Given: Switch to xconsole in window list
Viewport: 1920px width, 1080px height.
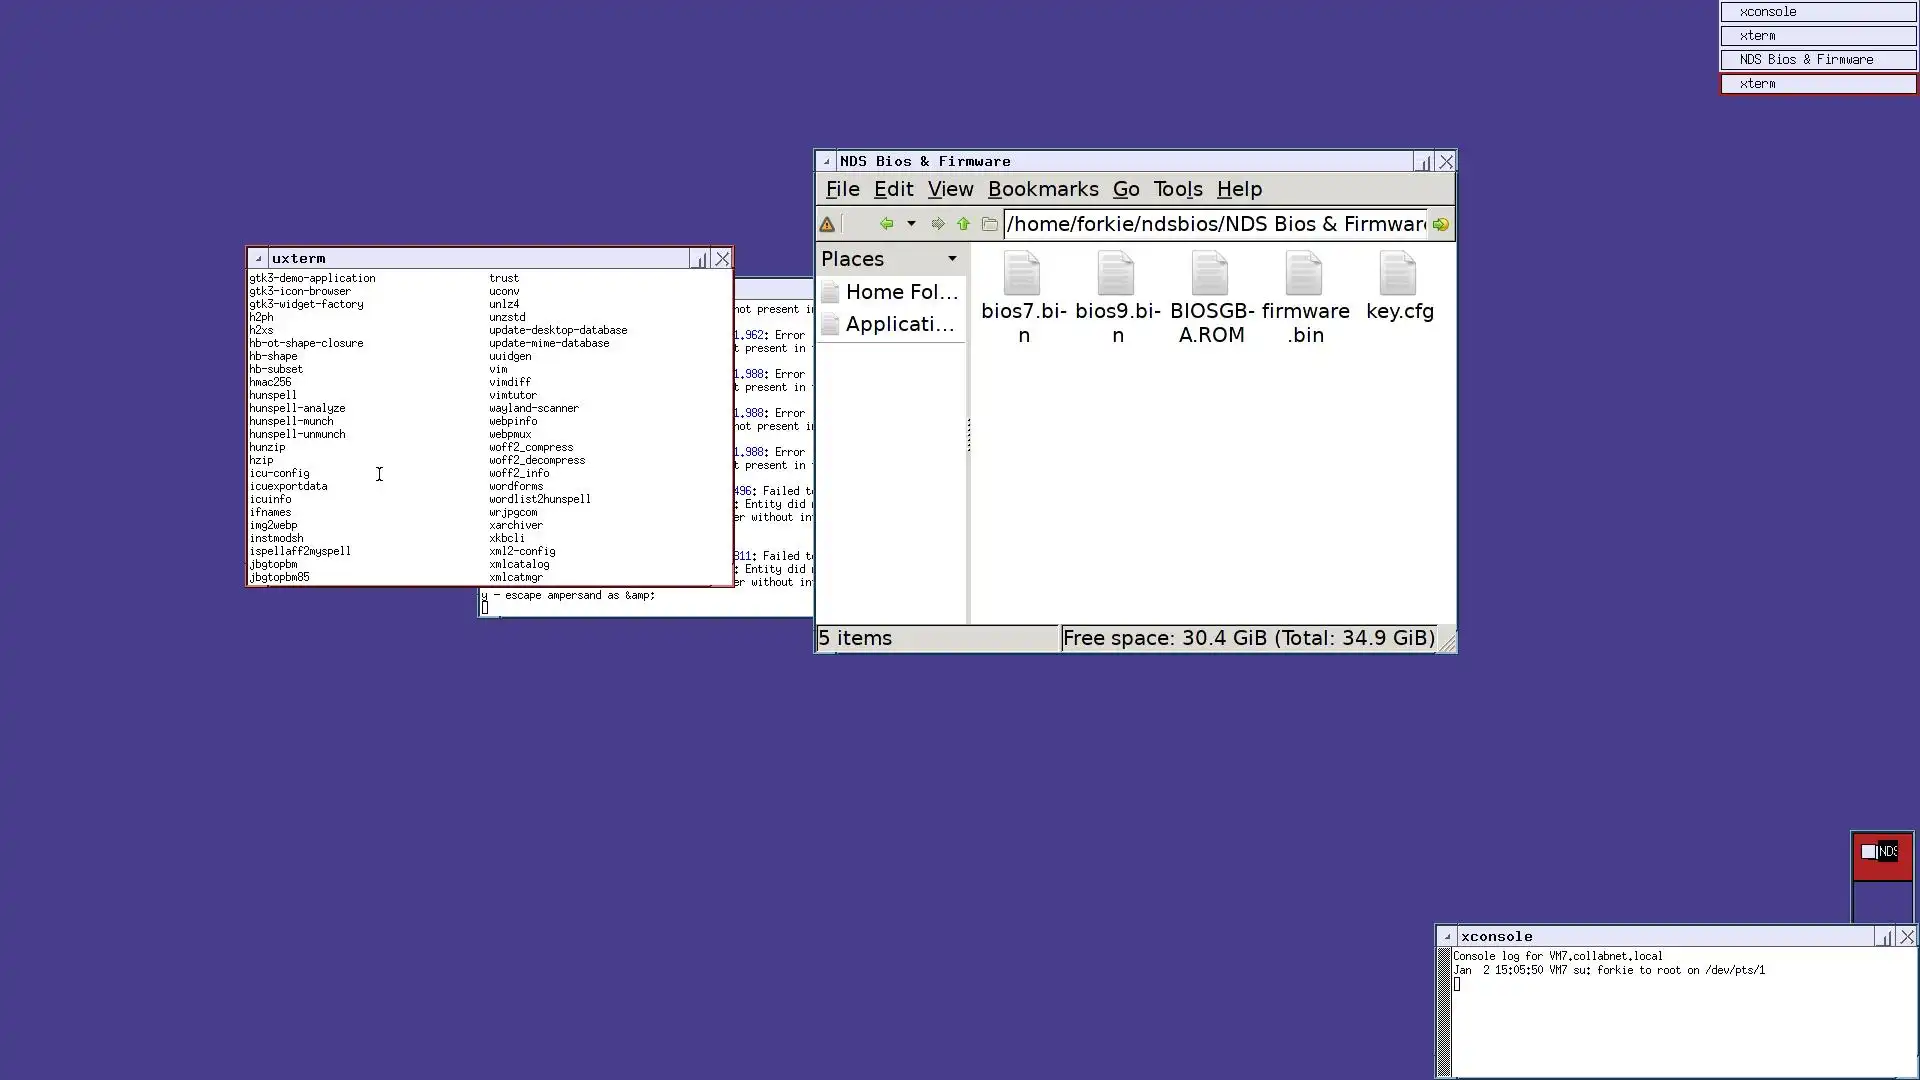Looking at the screenshot, I should tap(1817, 12).
